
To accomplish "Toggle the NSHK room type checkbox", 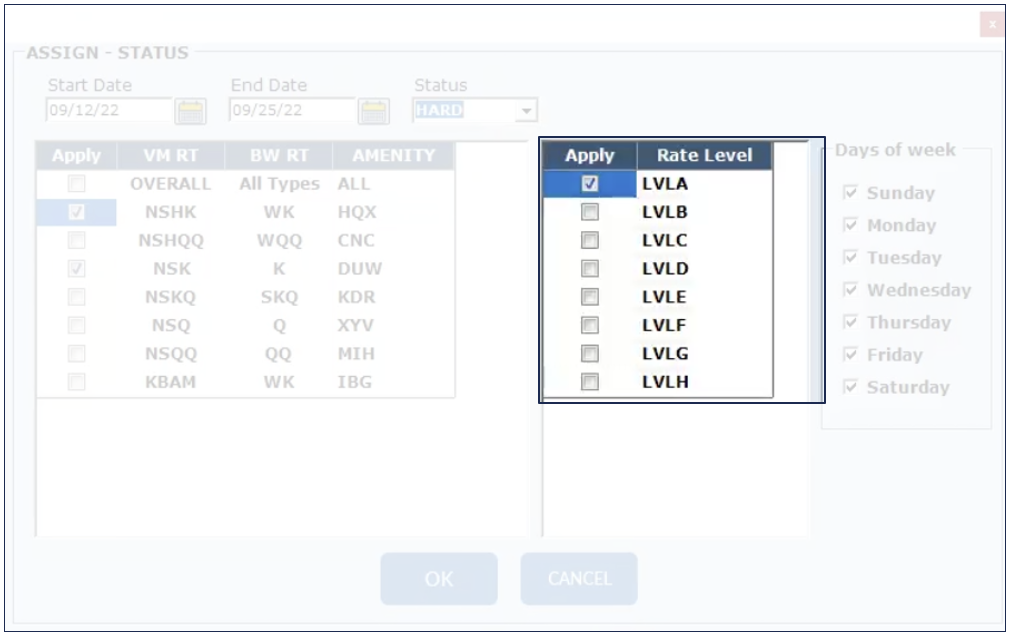I will point(77,212).
